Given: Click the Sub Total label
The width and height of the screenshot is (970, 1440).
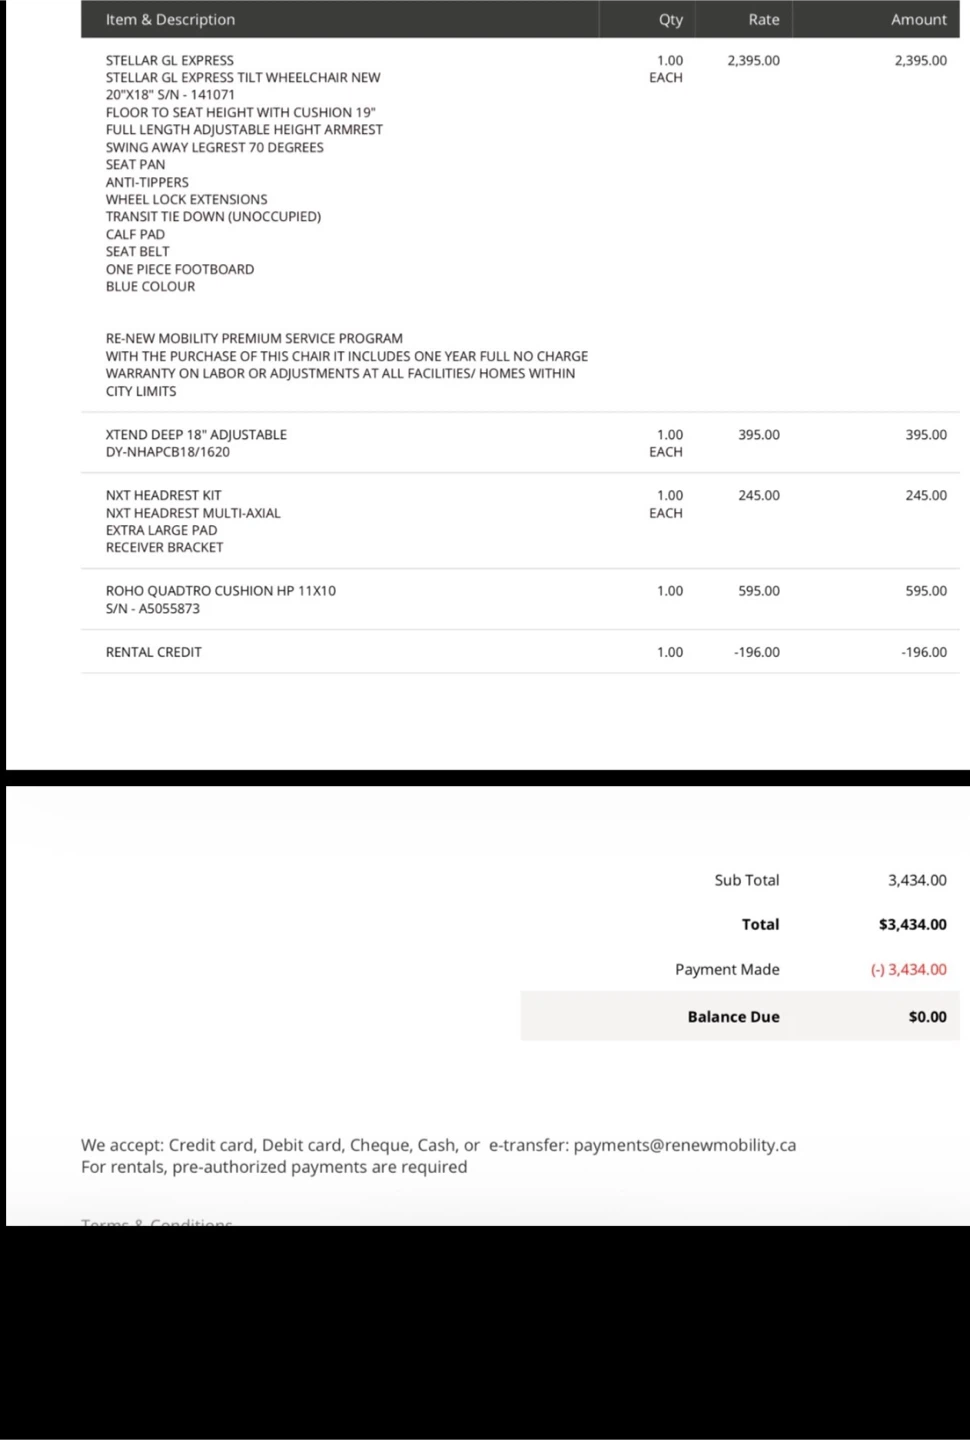Looking at the screenshot, I should [x=747, y=880].
